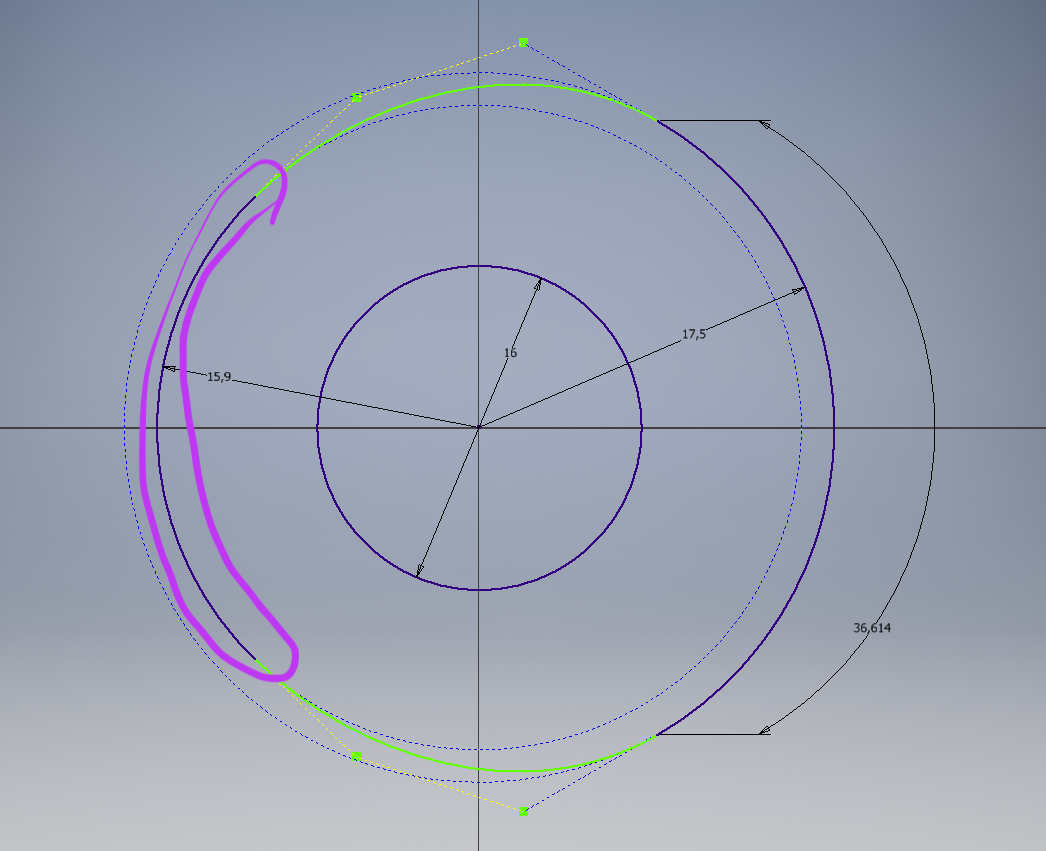The width and height of the screenshot is (1046, 851).
Task: Select the 36,614 arc dimension value
Action: (x=871, y=628)
